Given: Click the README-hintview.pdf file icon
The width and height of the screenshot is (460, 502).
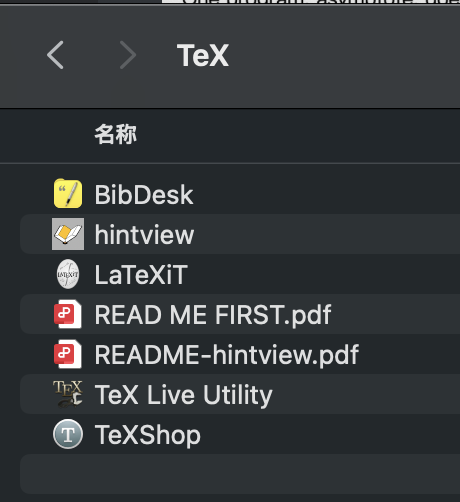Looking at the screenshot, I should point(68,354).
